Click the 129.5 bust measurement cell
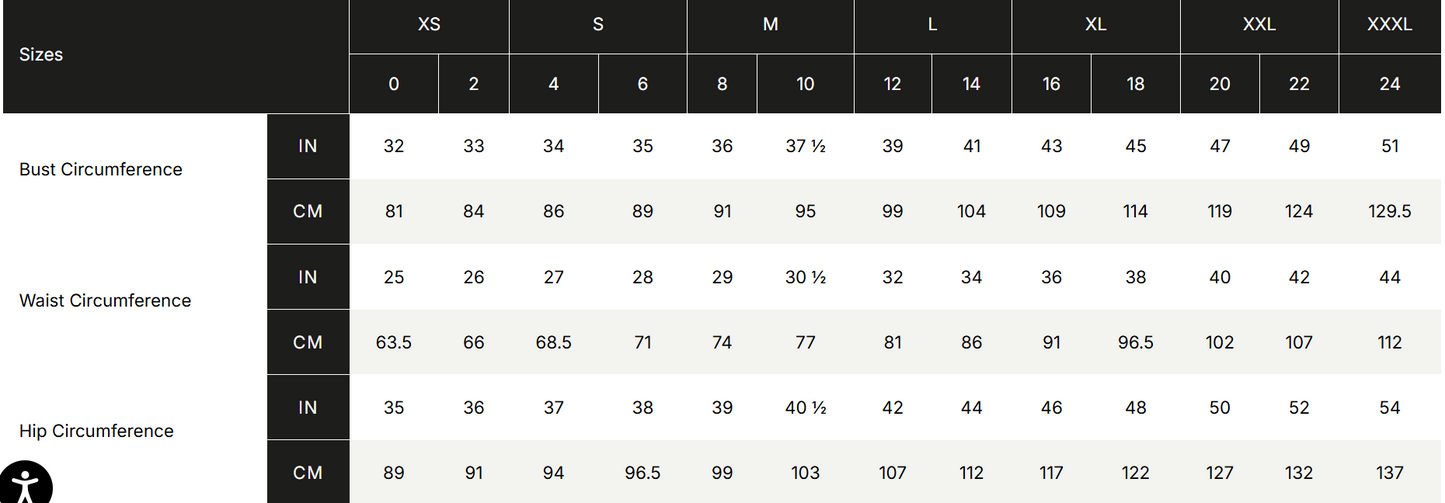 (x=1389, y=211)
